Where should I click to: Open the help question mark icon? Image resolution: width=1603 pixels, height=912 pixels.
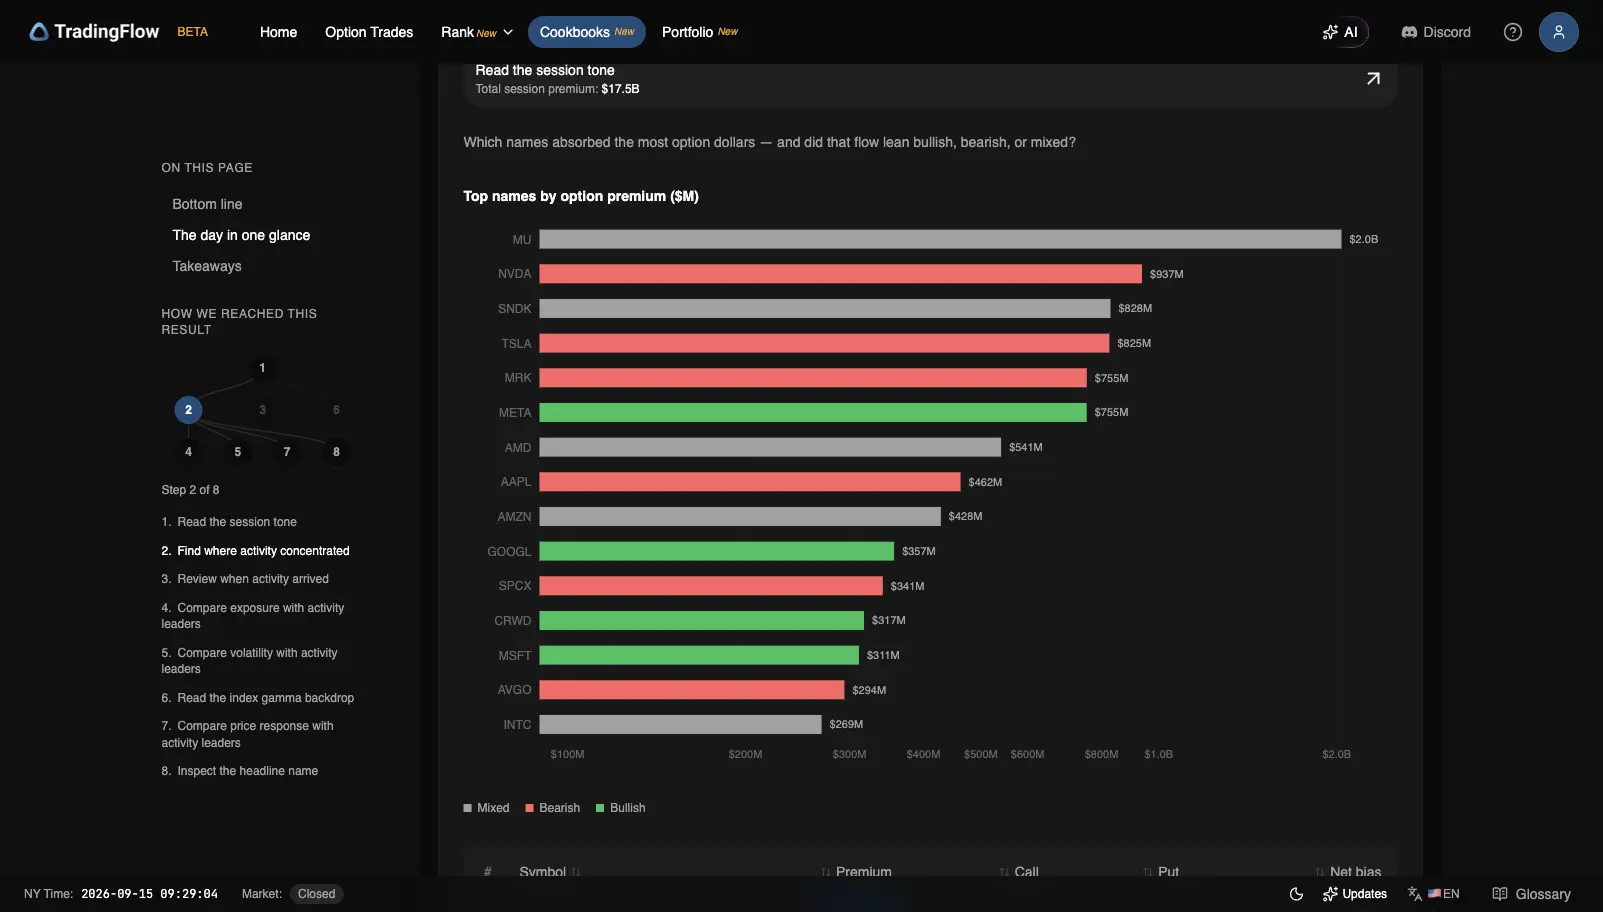(1513, 32)
